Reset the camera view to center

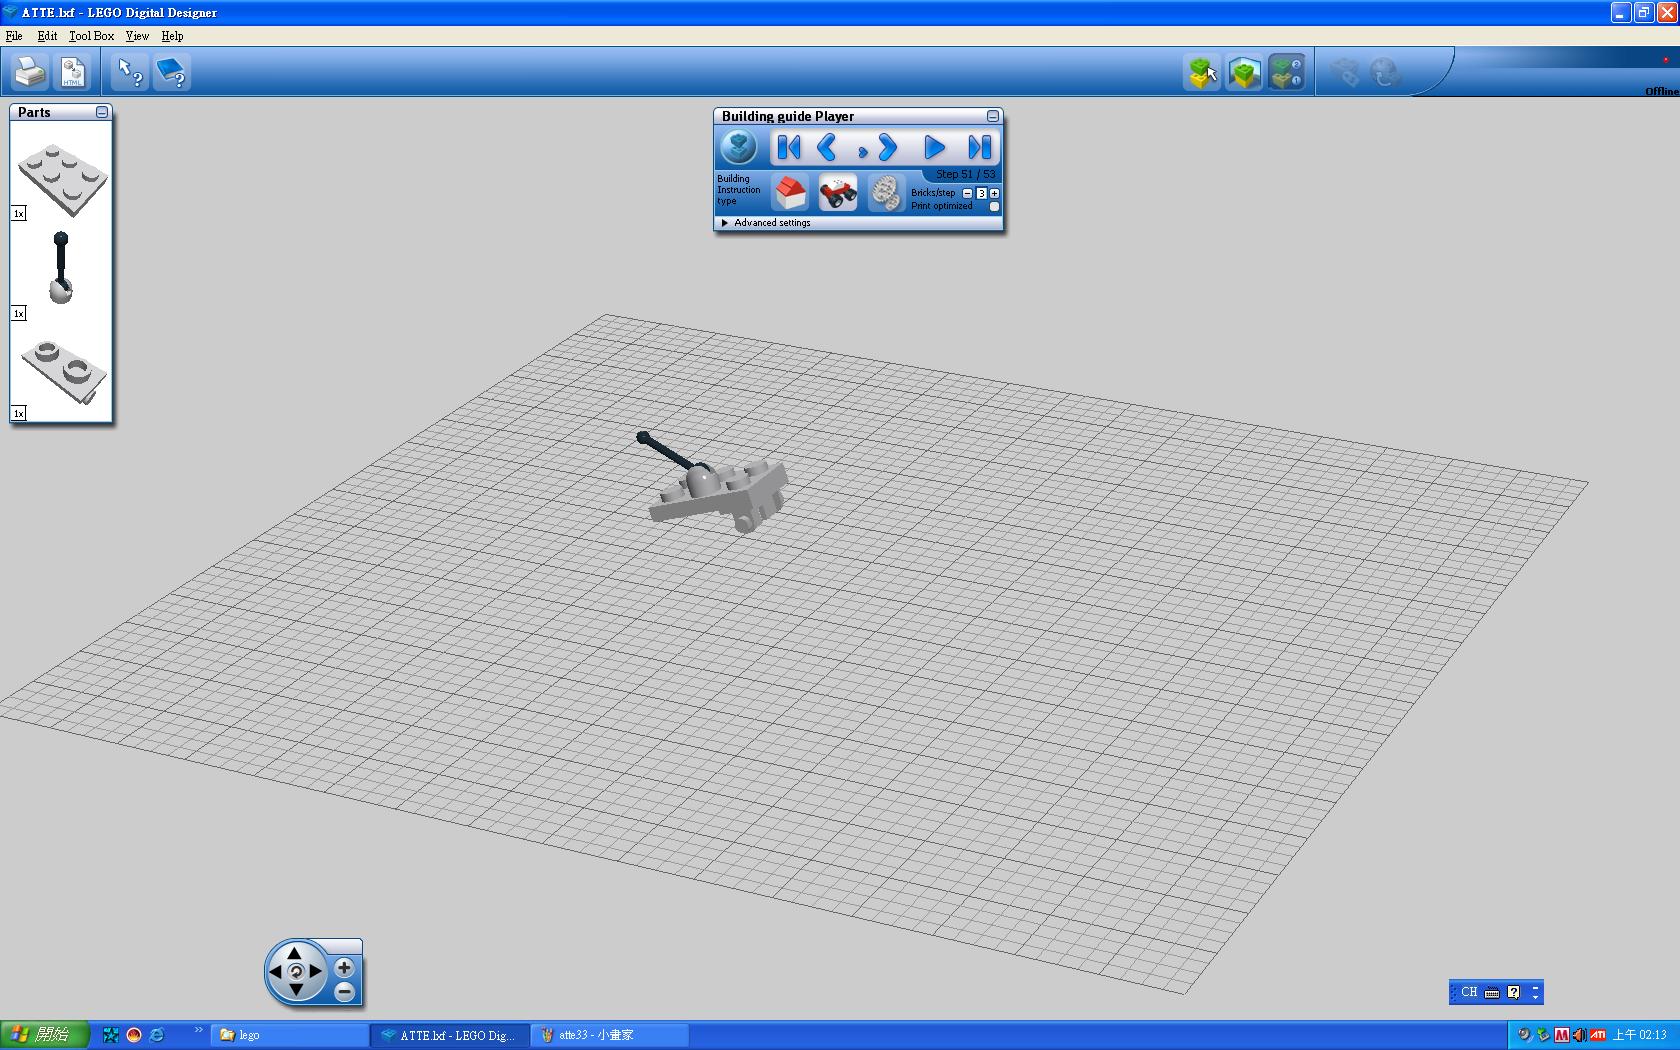295,971
